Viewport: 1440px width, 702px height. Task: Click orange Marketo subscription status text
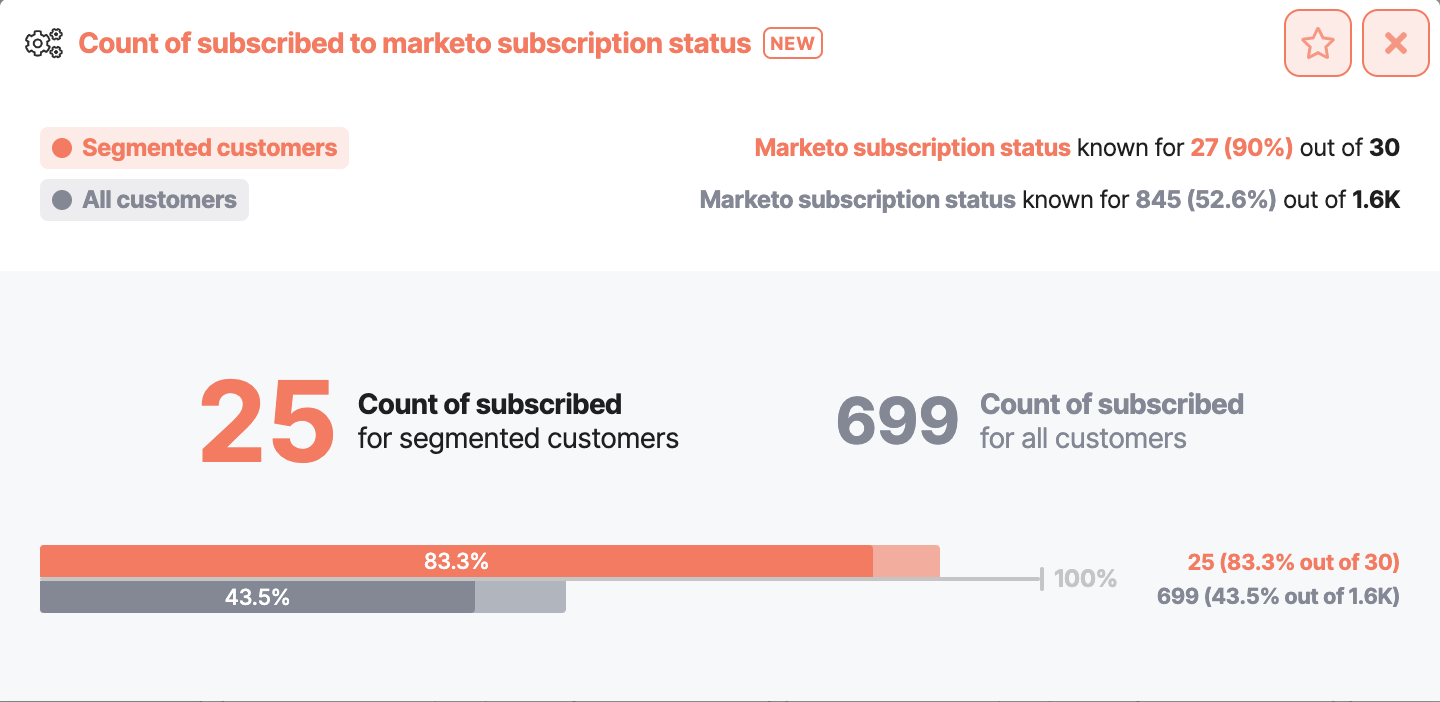pyautogui.click(x=912, y=148)
